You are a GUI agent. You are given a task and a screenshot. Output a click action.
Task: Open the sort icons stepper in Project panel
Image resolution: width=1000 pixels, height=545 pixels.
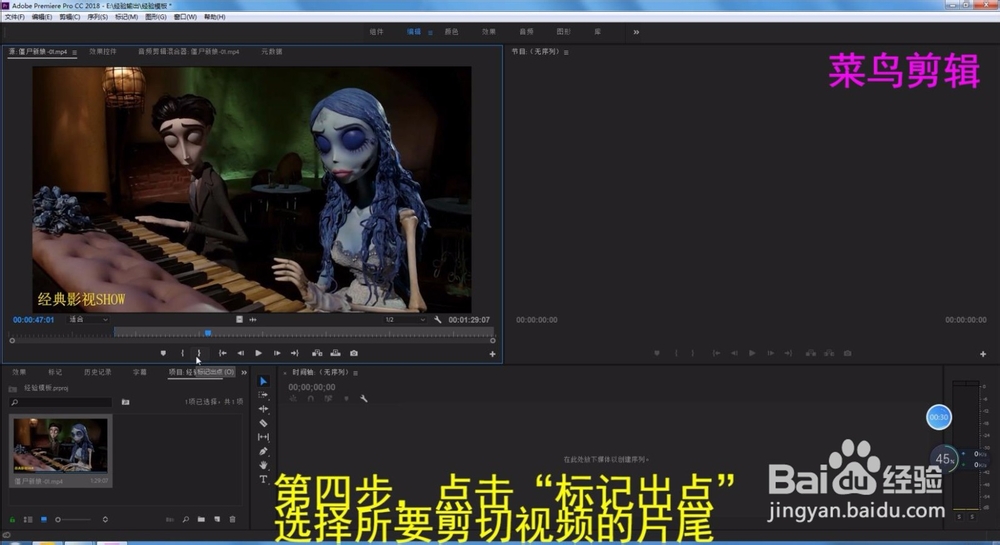105,520
